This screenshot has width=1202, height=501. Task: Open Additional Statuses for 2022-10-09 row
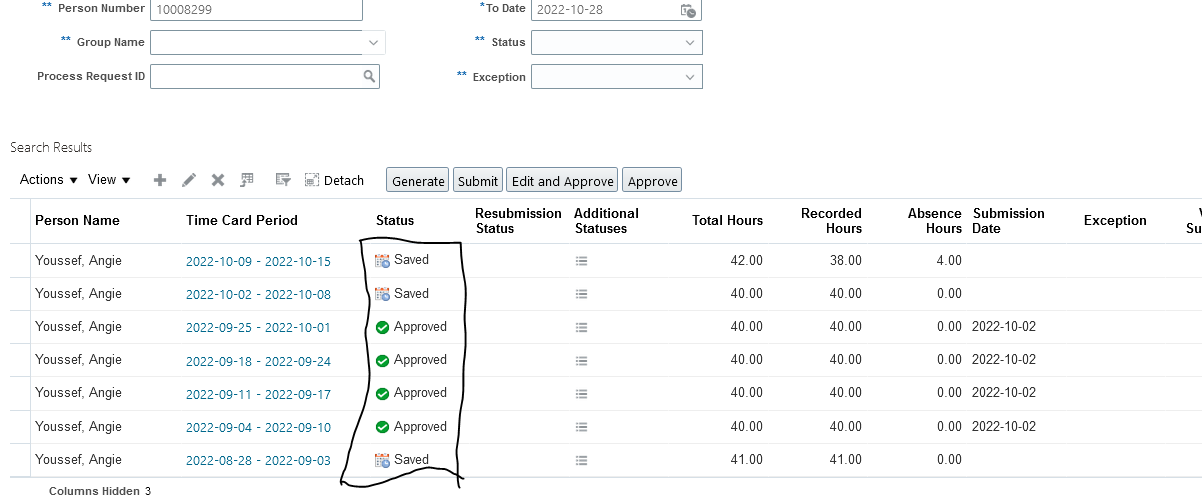(582, 261)
